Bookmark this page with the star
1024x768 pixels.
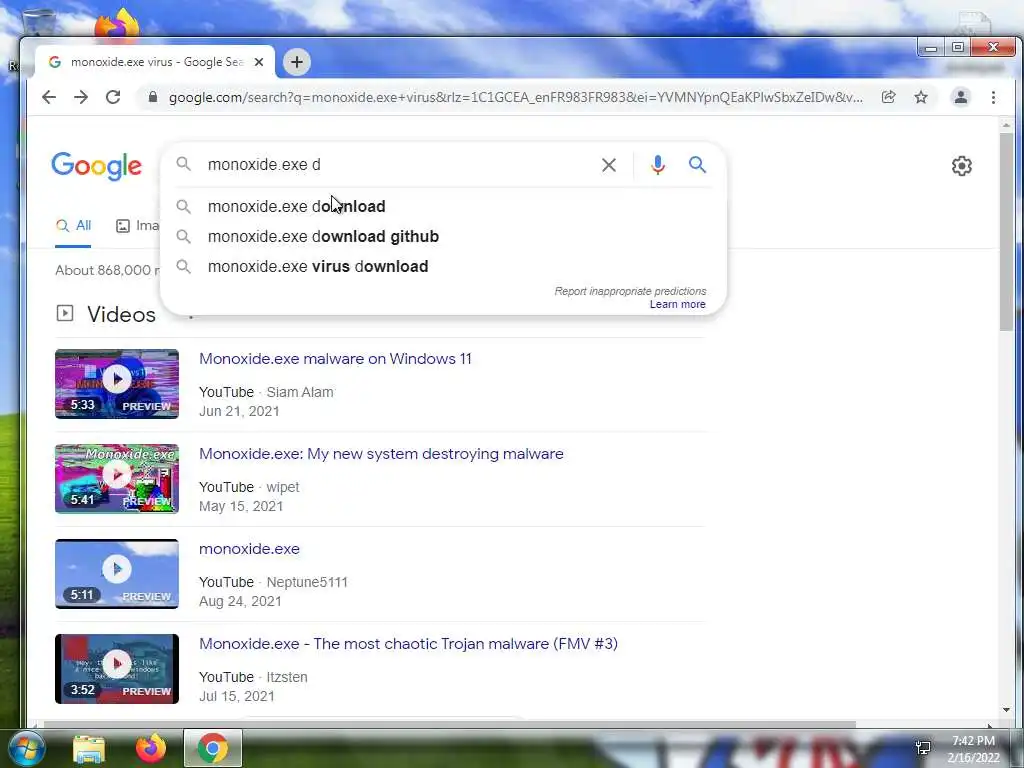click(921, 97)
